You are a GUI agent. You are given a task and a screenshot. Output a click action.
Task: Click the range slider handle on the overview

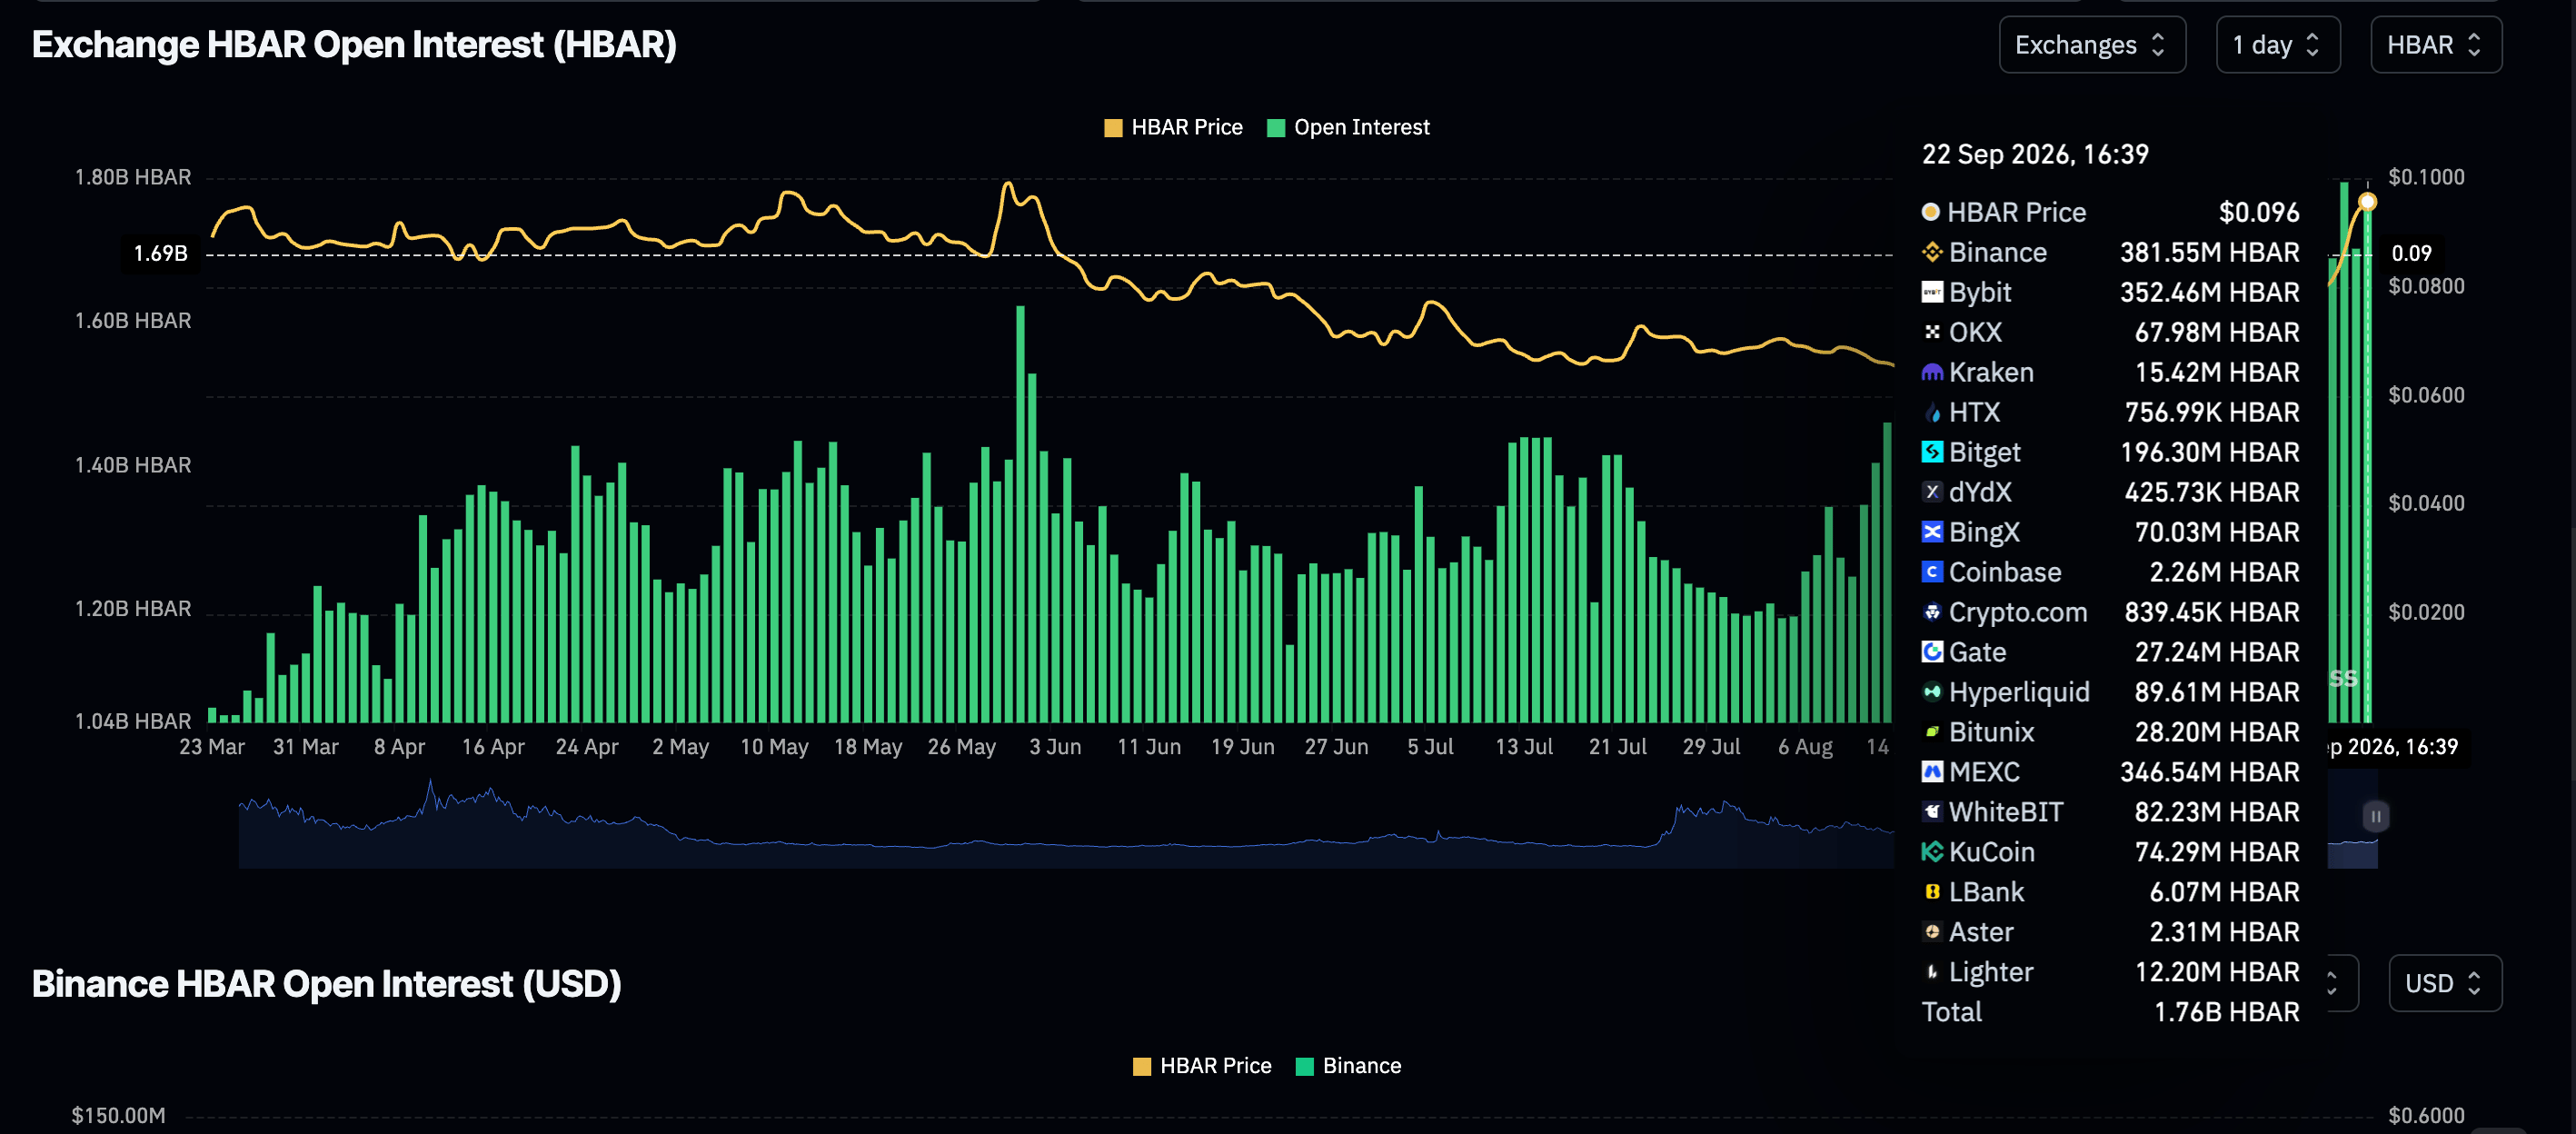[2376, 817]
